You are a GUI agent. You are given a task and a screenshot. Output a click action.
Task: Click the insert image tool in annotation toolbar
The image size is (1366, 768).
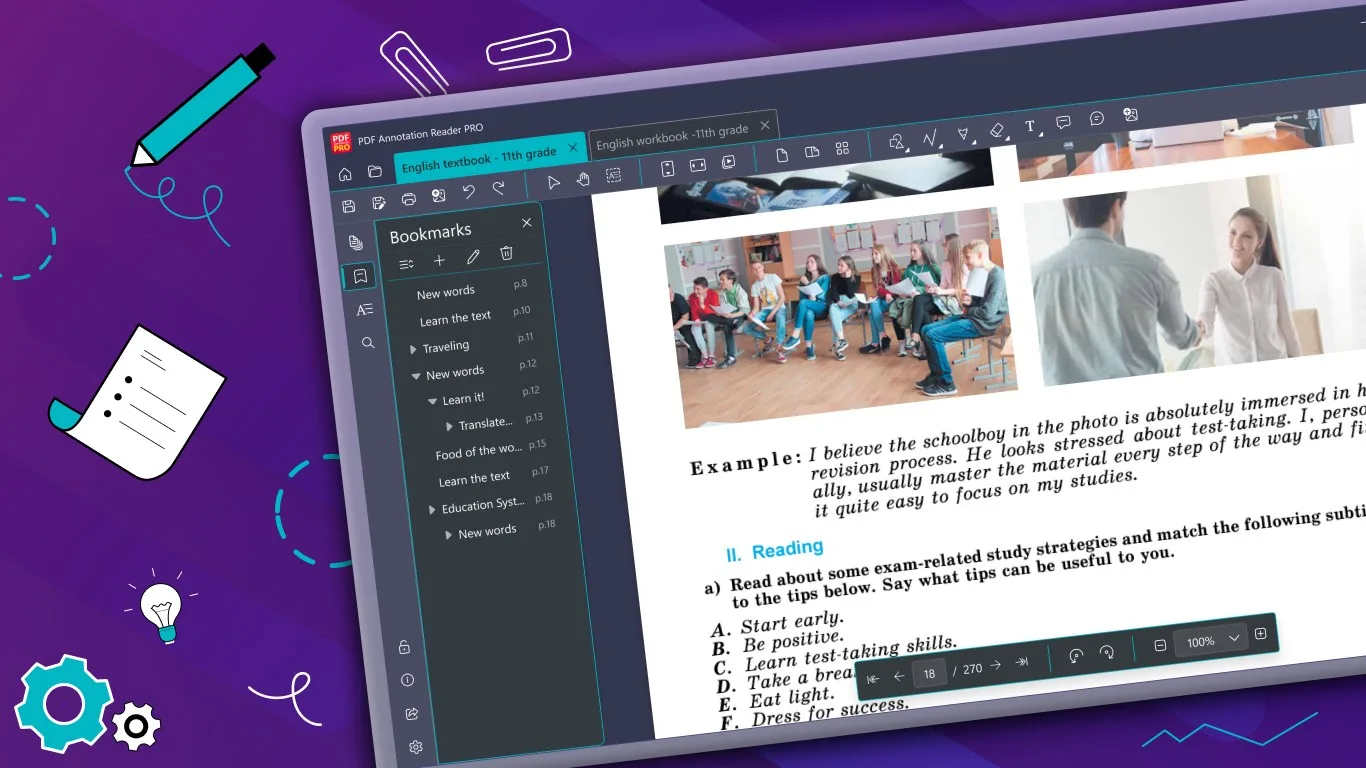[x=1130, y=114]
